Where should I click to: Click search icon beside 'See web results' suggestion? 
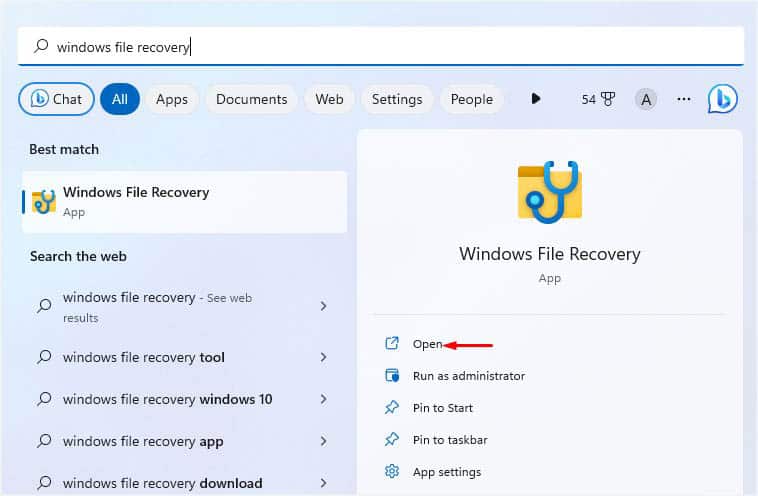tap(44, 306)
